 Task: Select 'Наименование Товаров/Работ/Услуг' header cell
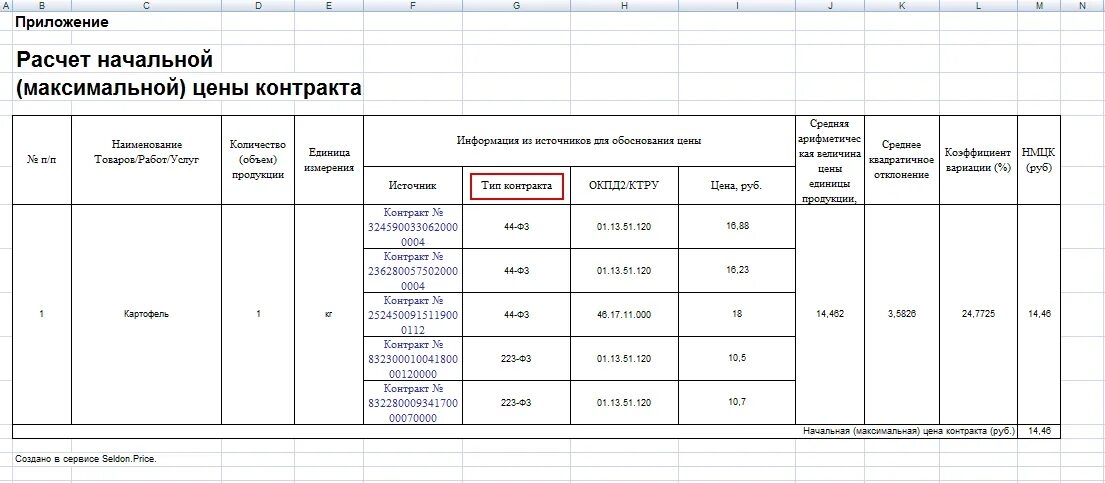(146, 160)
